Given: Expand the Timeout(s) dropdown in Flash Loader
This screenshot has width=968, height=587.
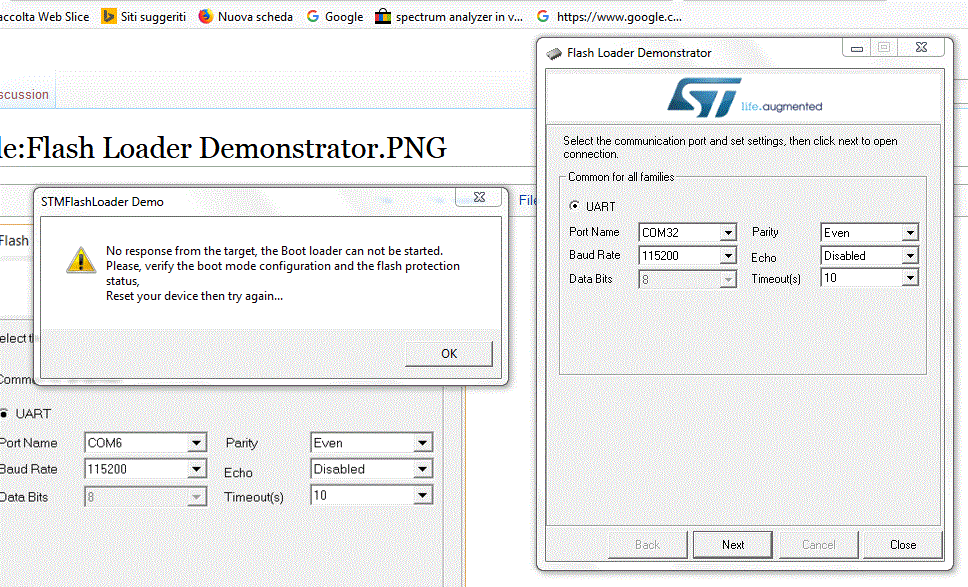Looking at the screenshot, I should point(909,279).
